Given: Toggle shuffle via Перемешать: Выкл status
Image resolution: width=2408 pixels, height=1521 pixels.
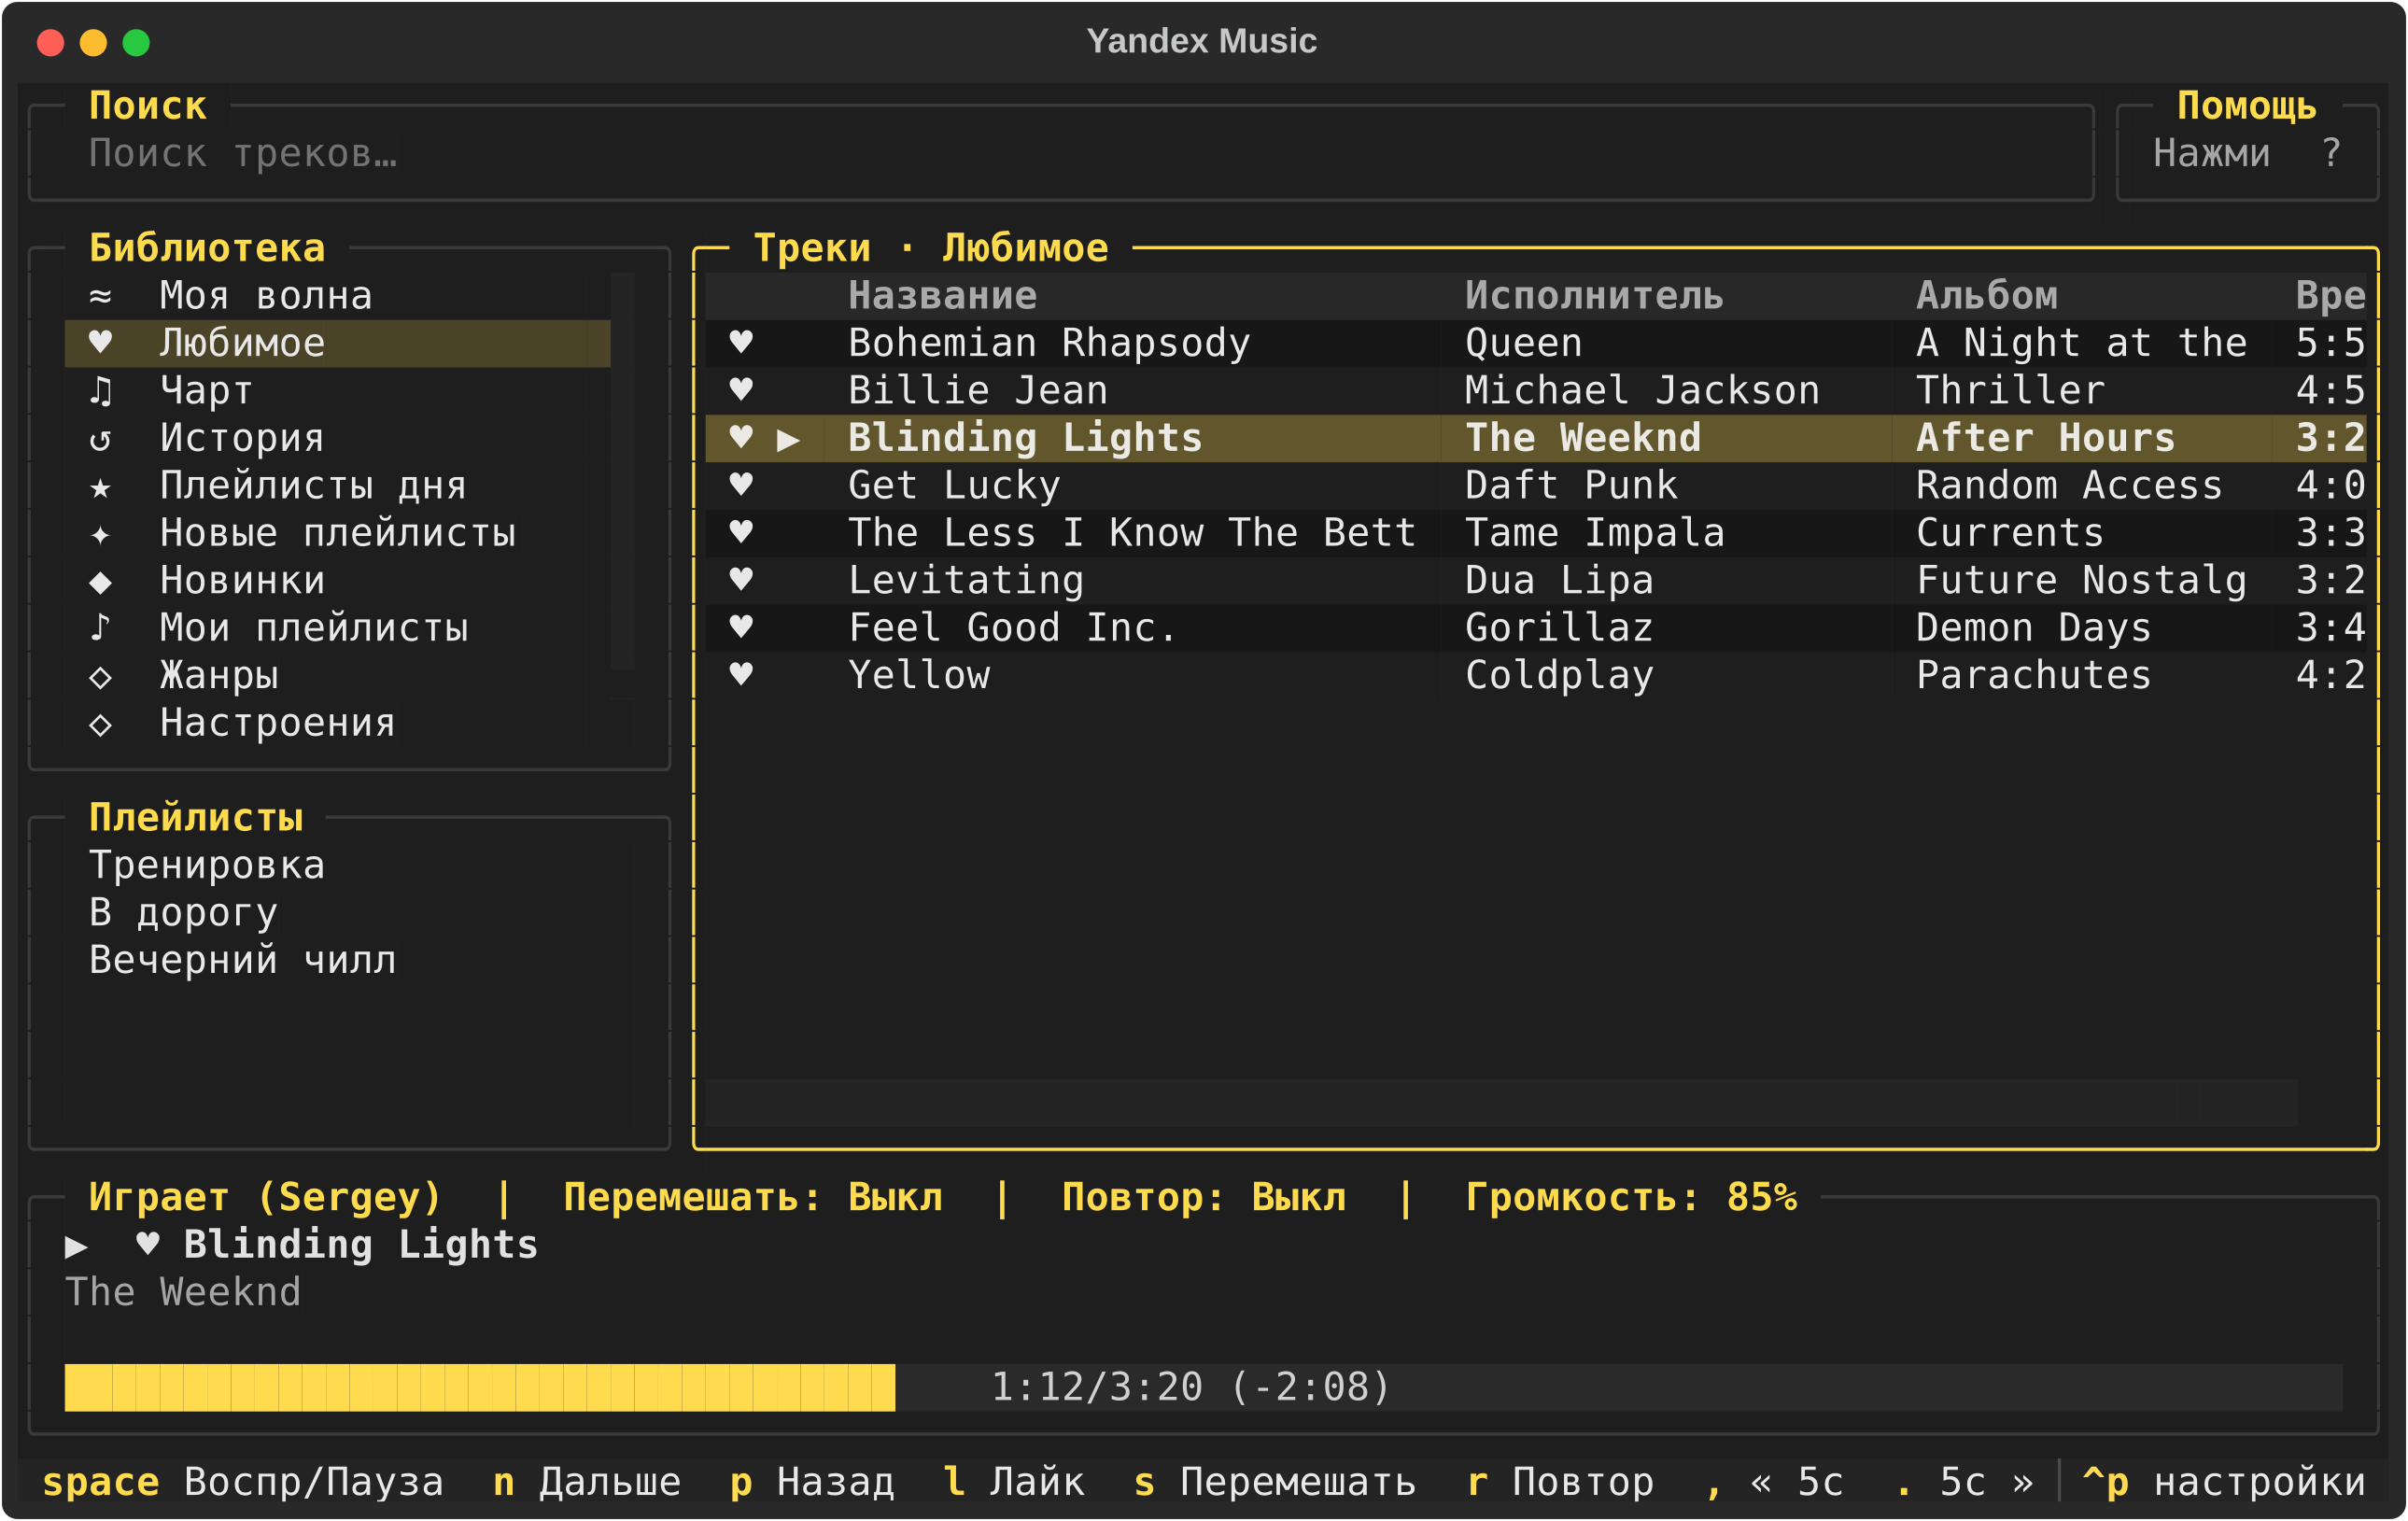Looking at the screenshot, I should pos(753,1197).
